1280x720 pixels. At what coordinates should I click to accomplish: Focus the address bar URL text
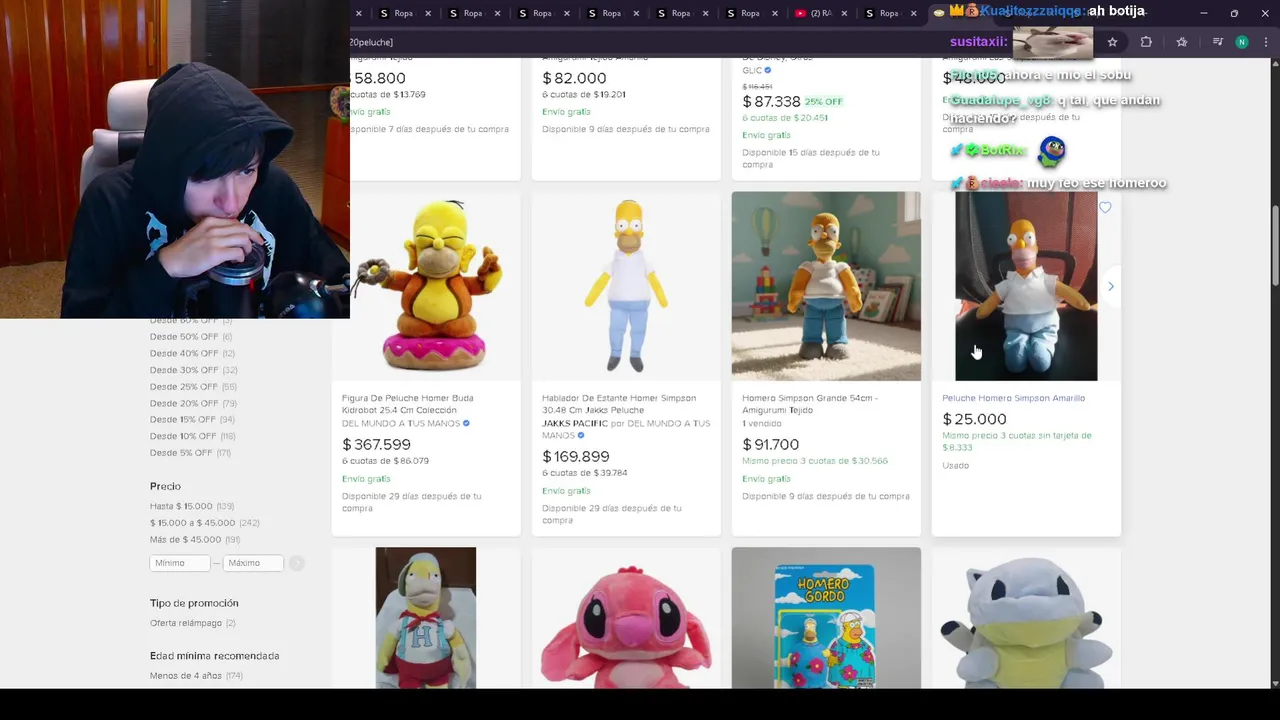tap(372, 42)
